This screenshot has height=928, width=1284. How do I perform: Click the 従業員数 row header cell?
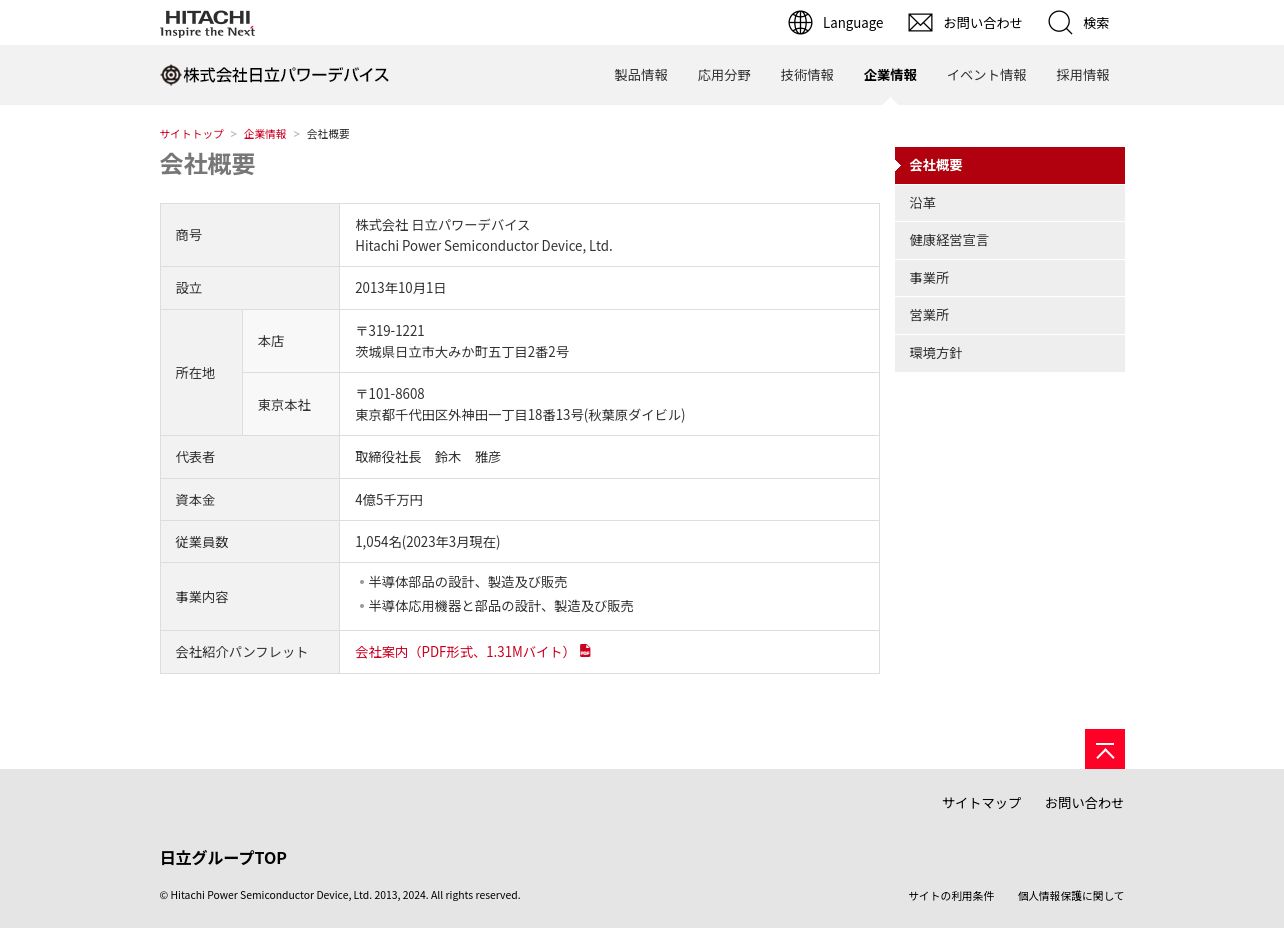tap(250, 542)
